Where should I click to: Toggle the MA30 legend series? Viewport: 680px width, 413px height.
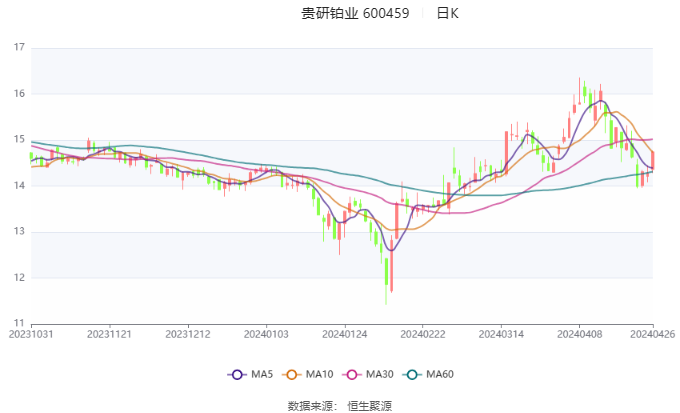pos(368,374)
